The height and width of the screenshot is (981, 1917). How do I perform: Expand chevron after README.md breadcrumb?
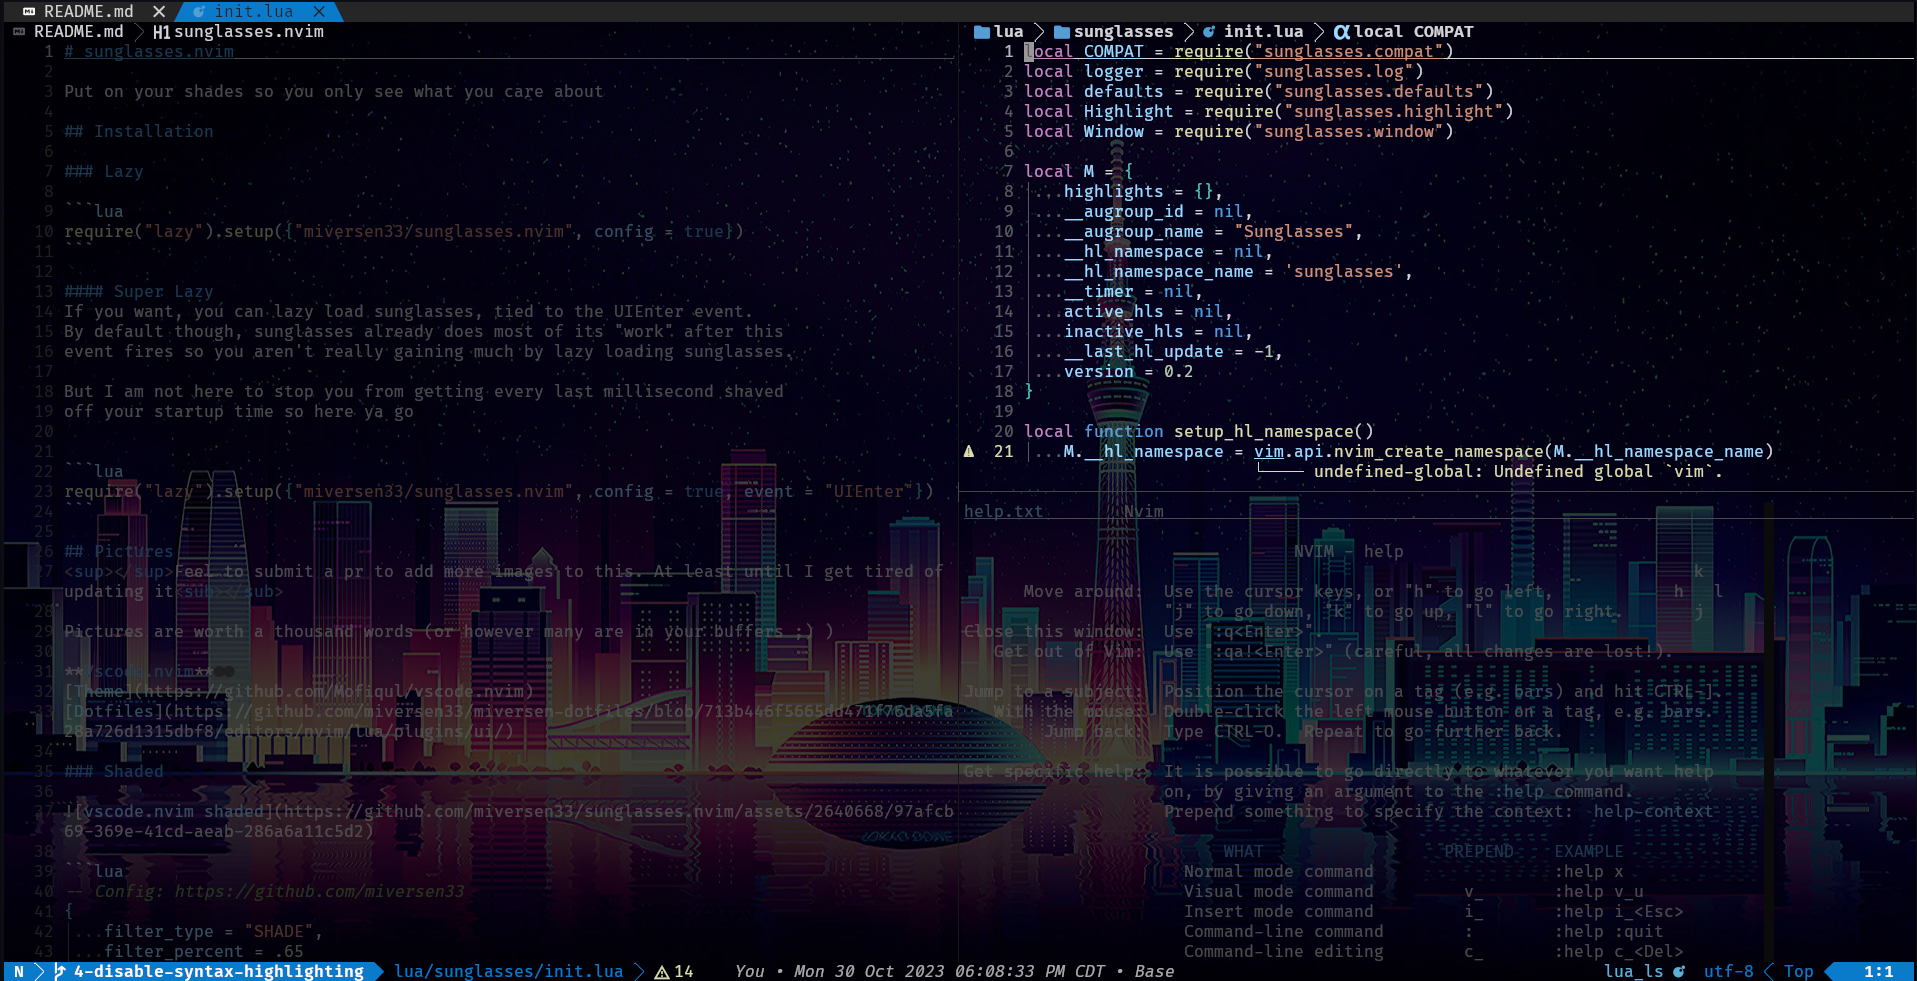click(x=139, y=31)
